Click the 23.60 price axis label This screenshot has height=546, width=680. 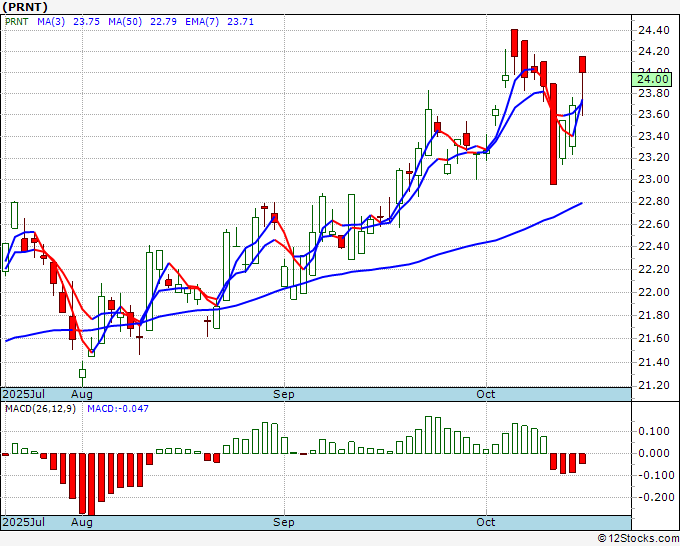pos(654,114)
